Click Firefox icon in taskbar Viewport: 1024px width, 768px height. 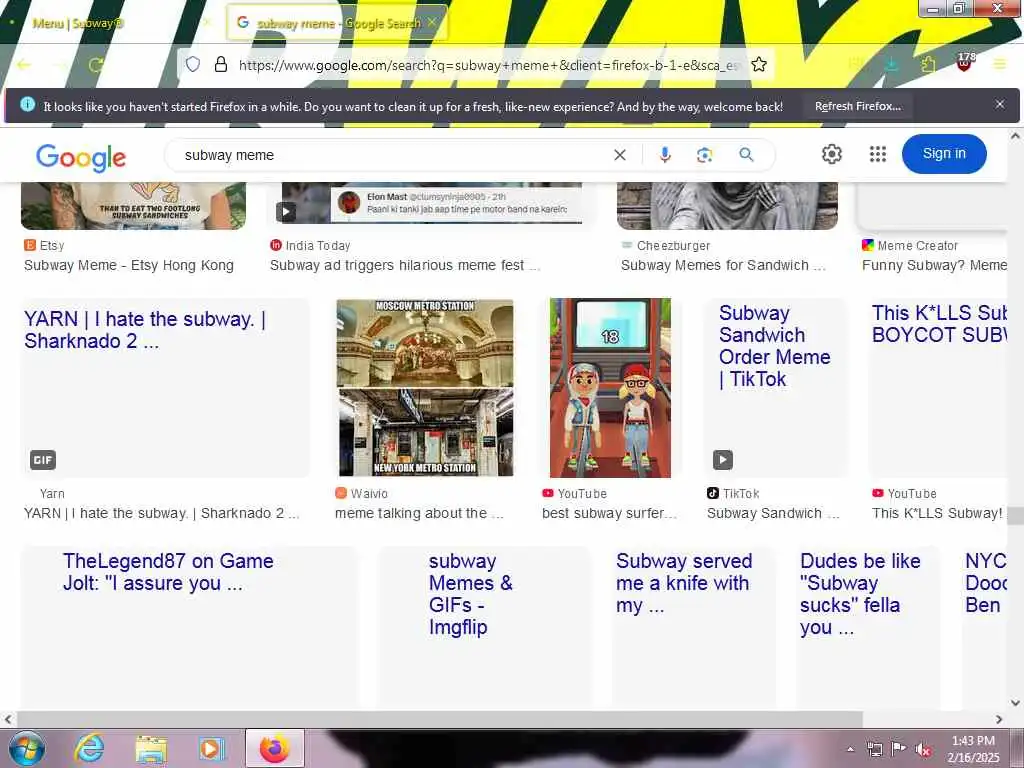point(275,749)
